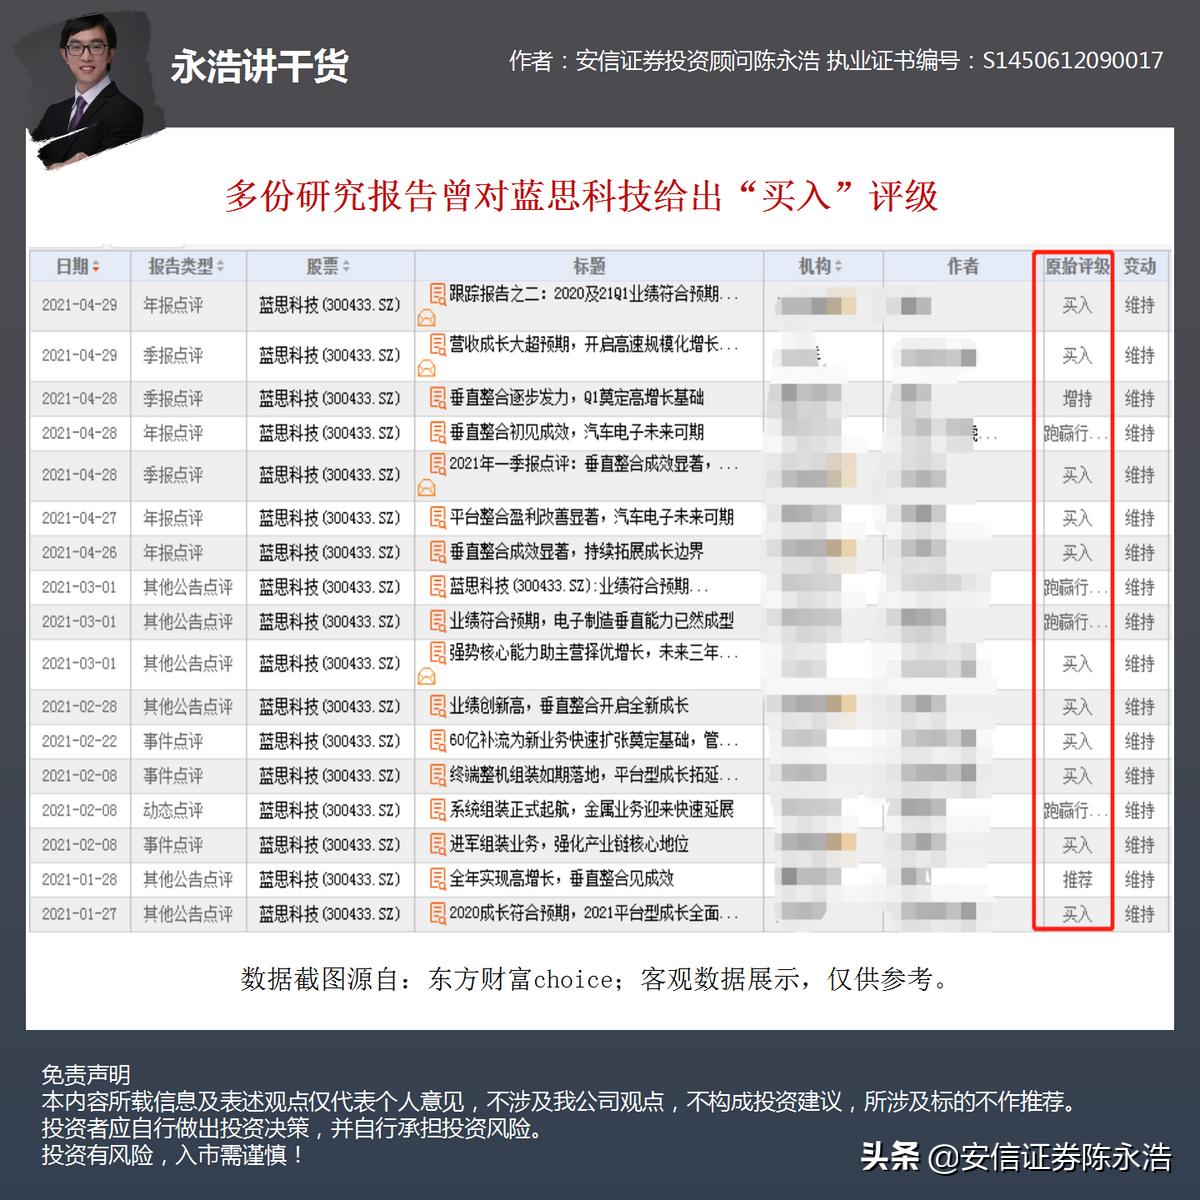Open the report preview icon on the 2021-04-29 跟踪报告 row

(436, 296)
